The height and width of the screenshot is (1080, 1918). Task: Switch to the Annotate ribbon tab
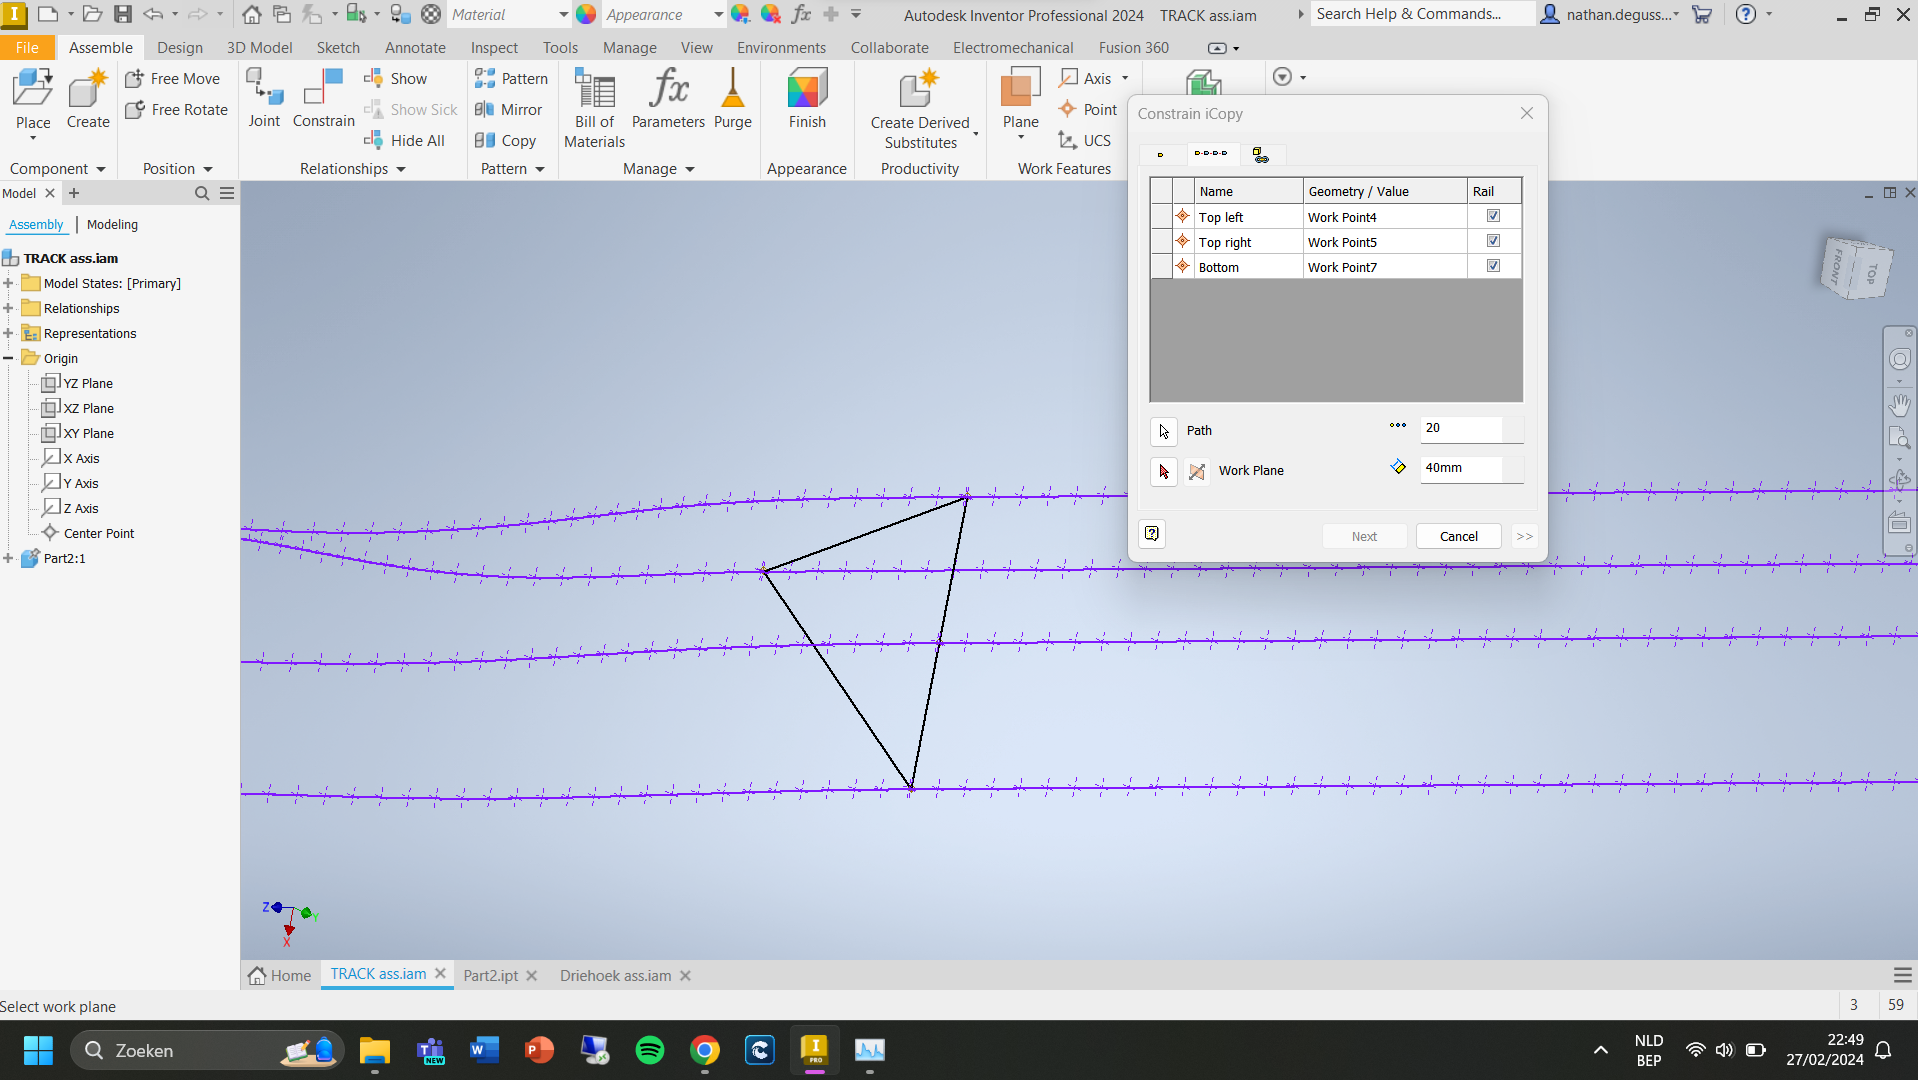pyautogui.click(x=415, y=47)
